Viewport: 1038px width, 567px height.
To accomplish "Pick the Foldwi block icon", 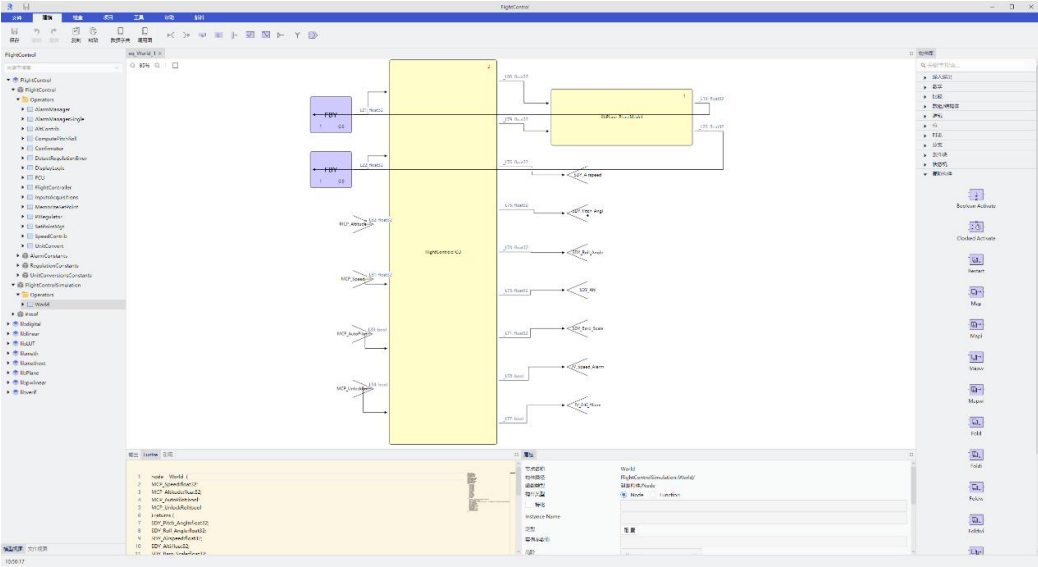I will click(x=976, y=519).
